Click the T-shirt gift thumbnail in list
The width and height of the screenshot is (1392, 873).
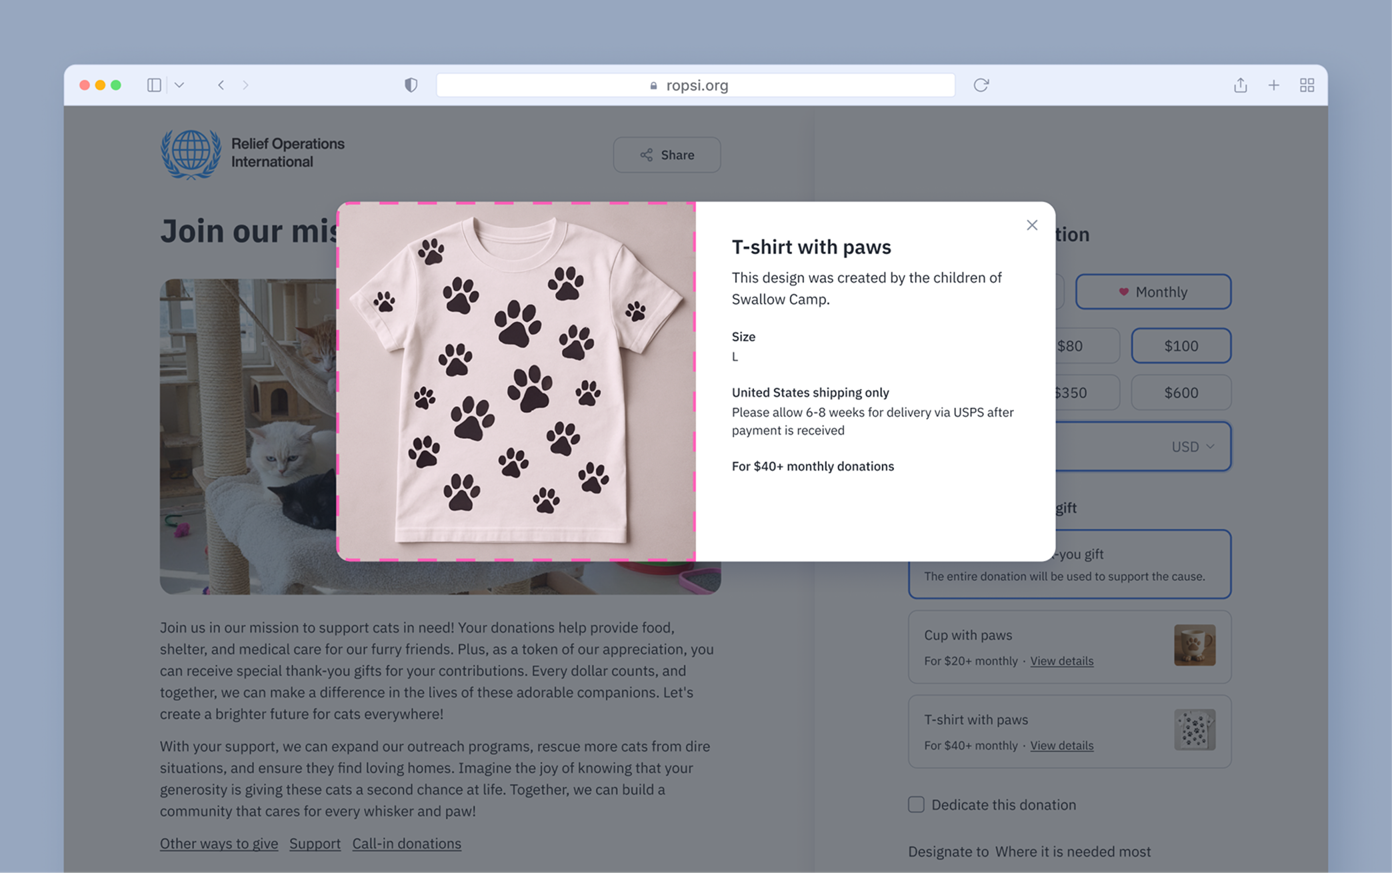click(x=1194, y=730)
